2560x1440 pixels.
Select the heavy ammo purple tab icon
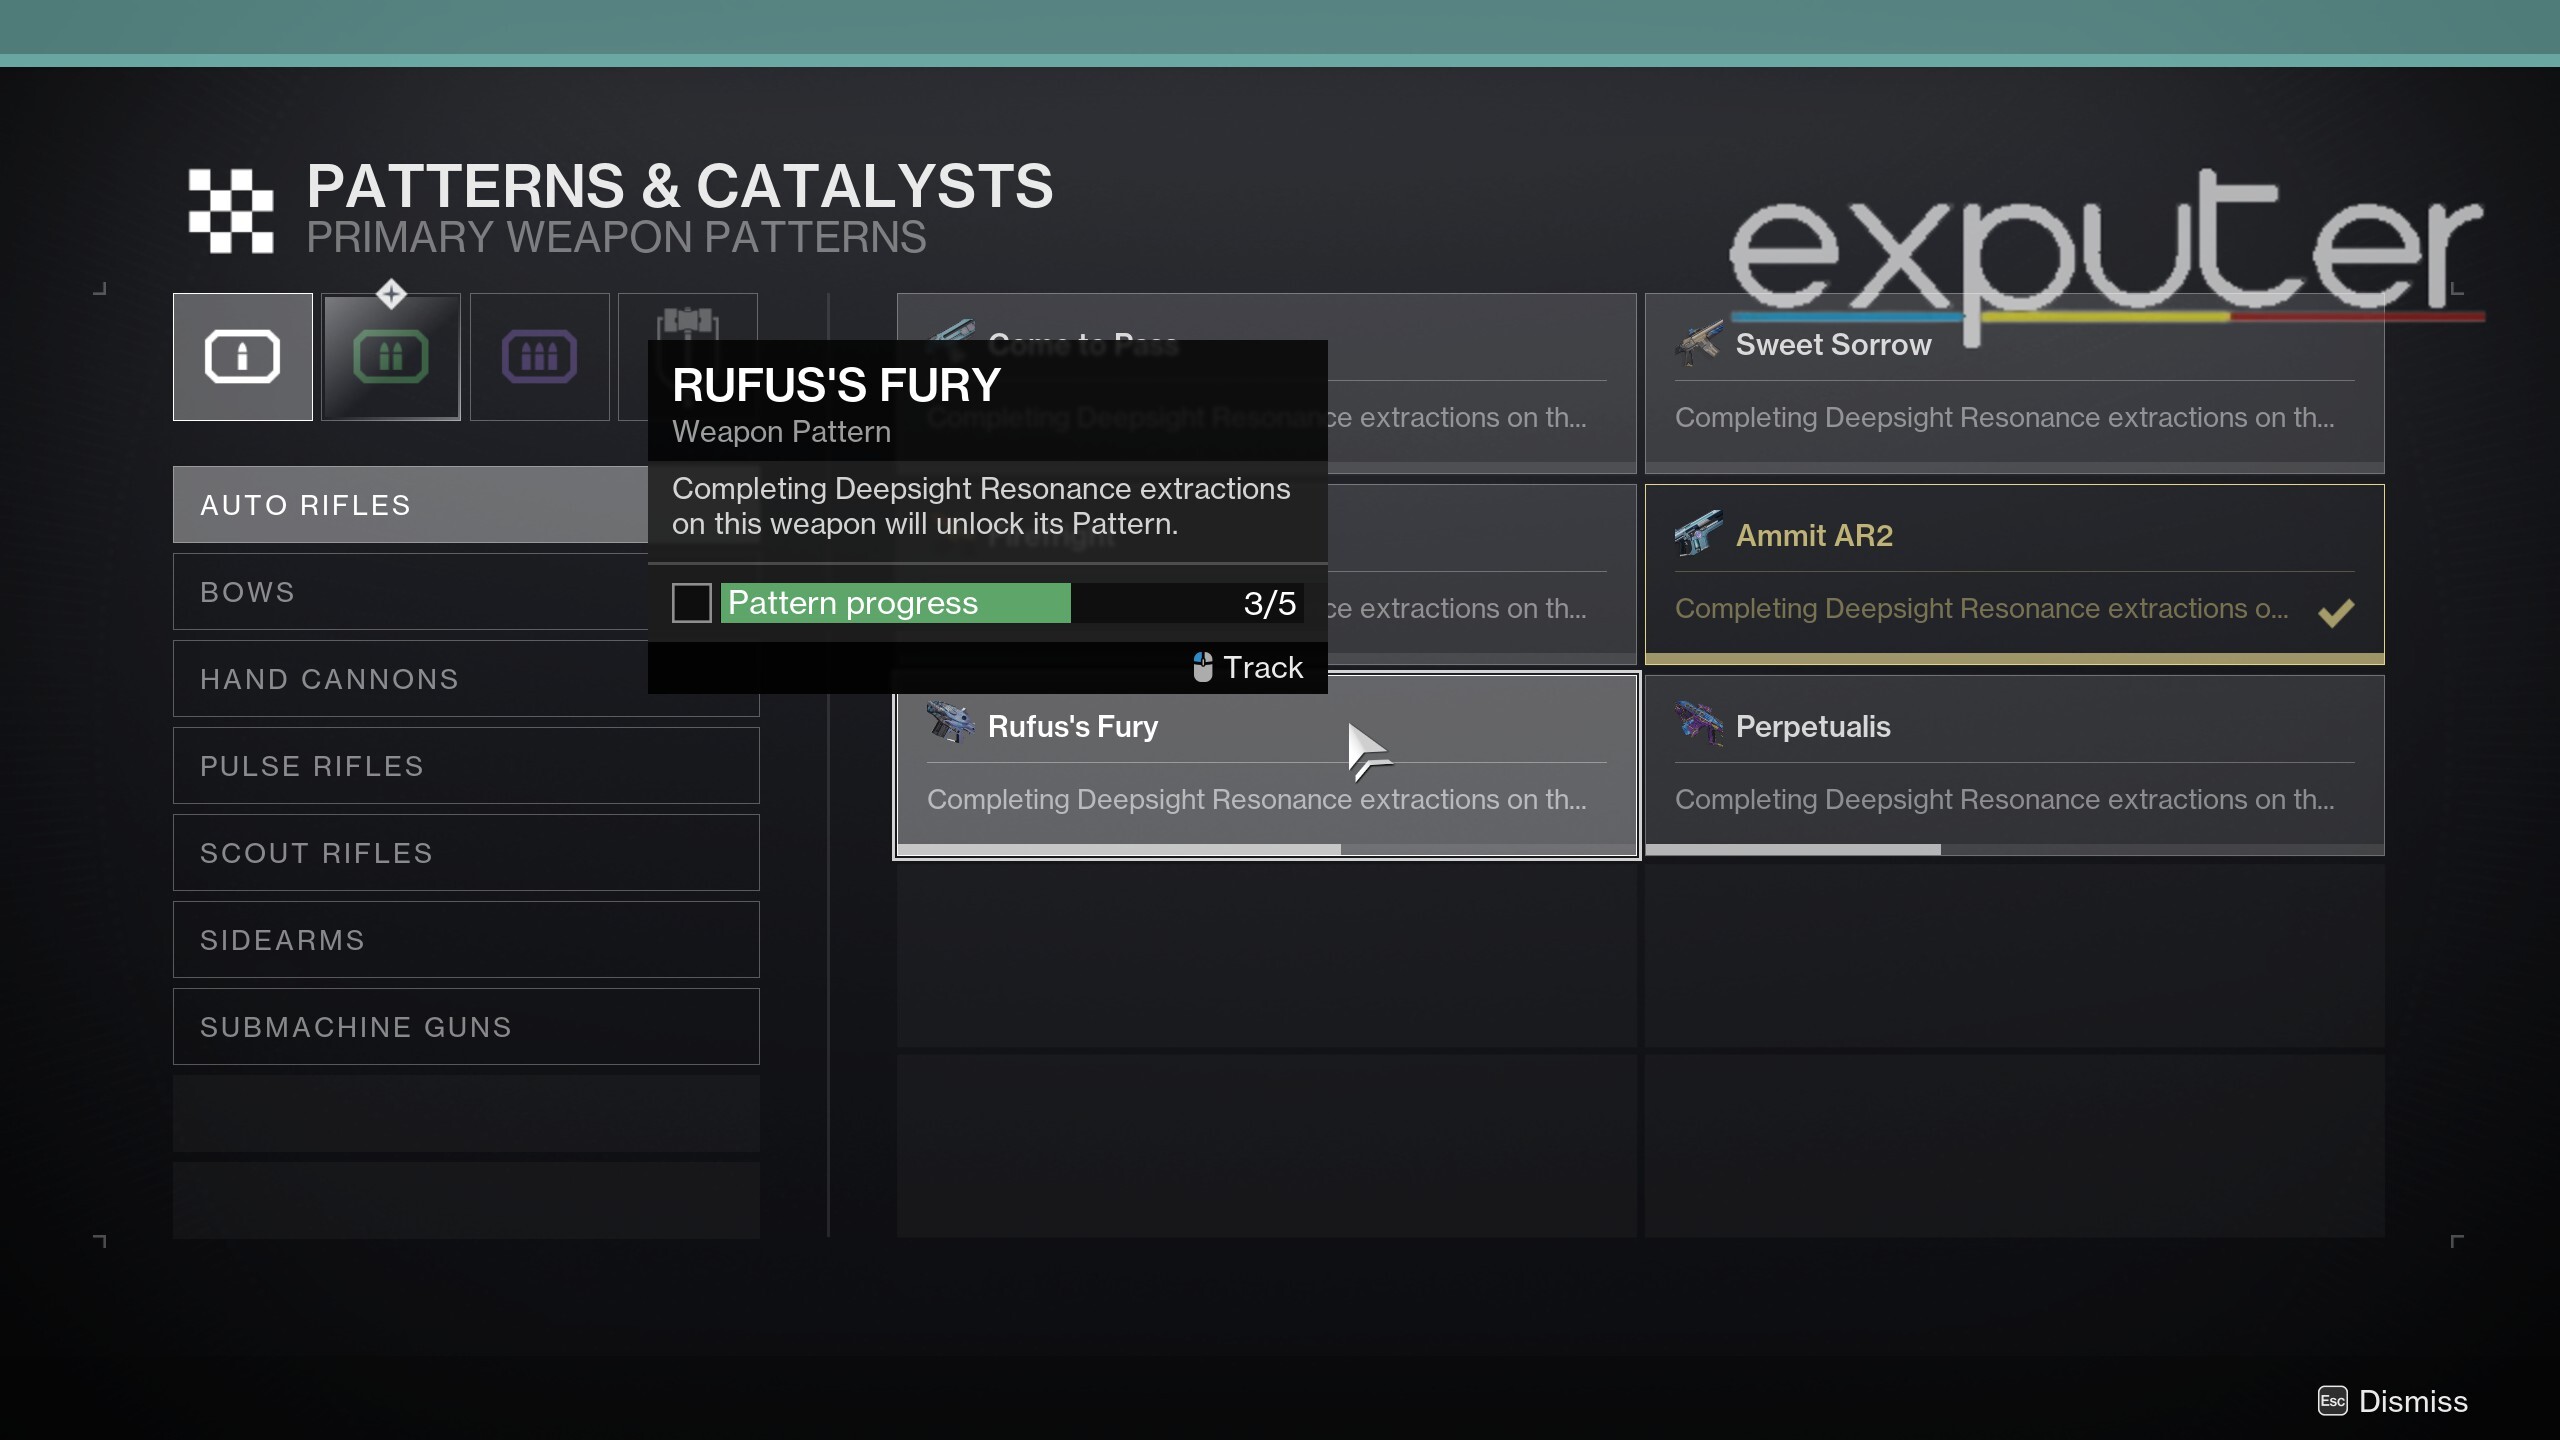pos(539,357)
